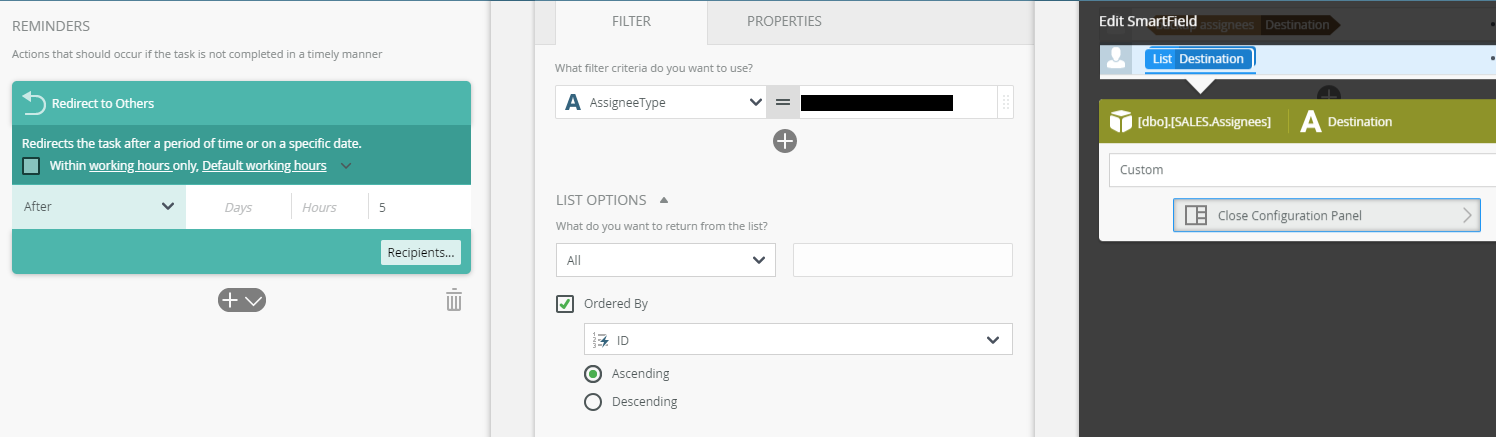Expand the ID order-by dropdown
The width and height of the screenshot is (1496, 437).
coord(798,340)
